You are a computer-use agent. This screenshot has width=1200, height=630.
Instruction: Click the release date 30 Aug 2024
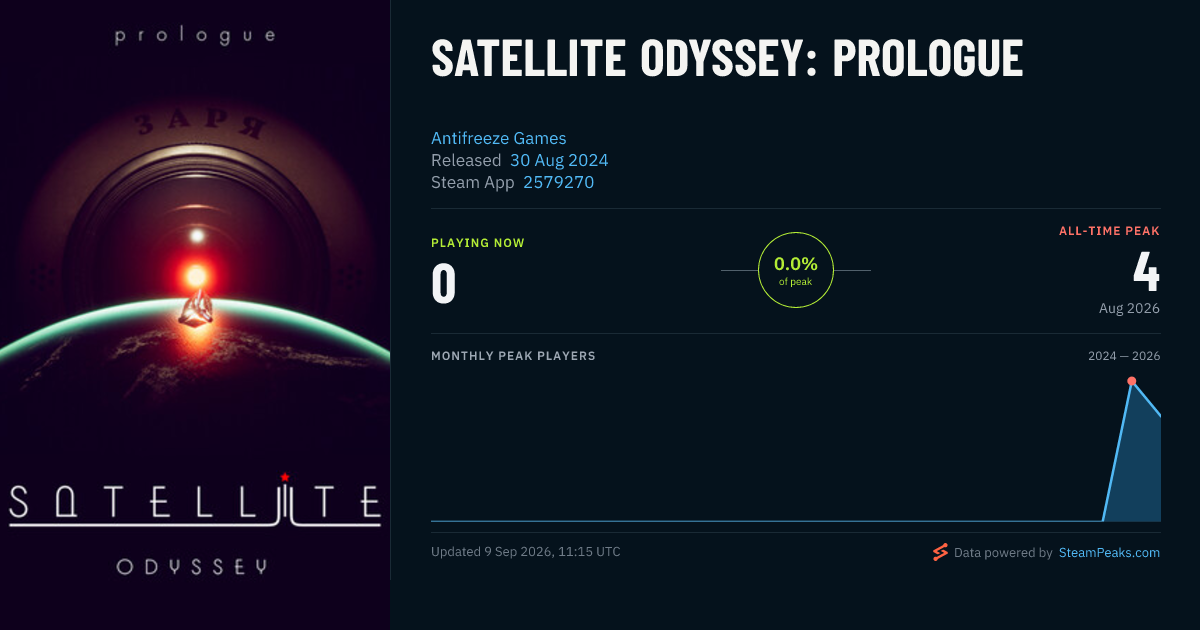click(x=559, y=160)
